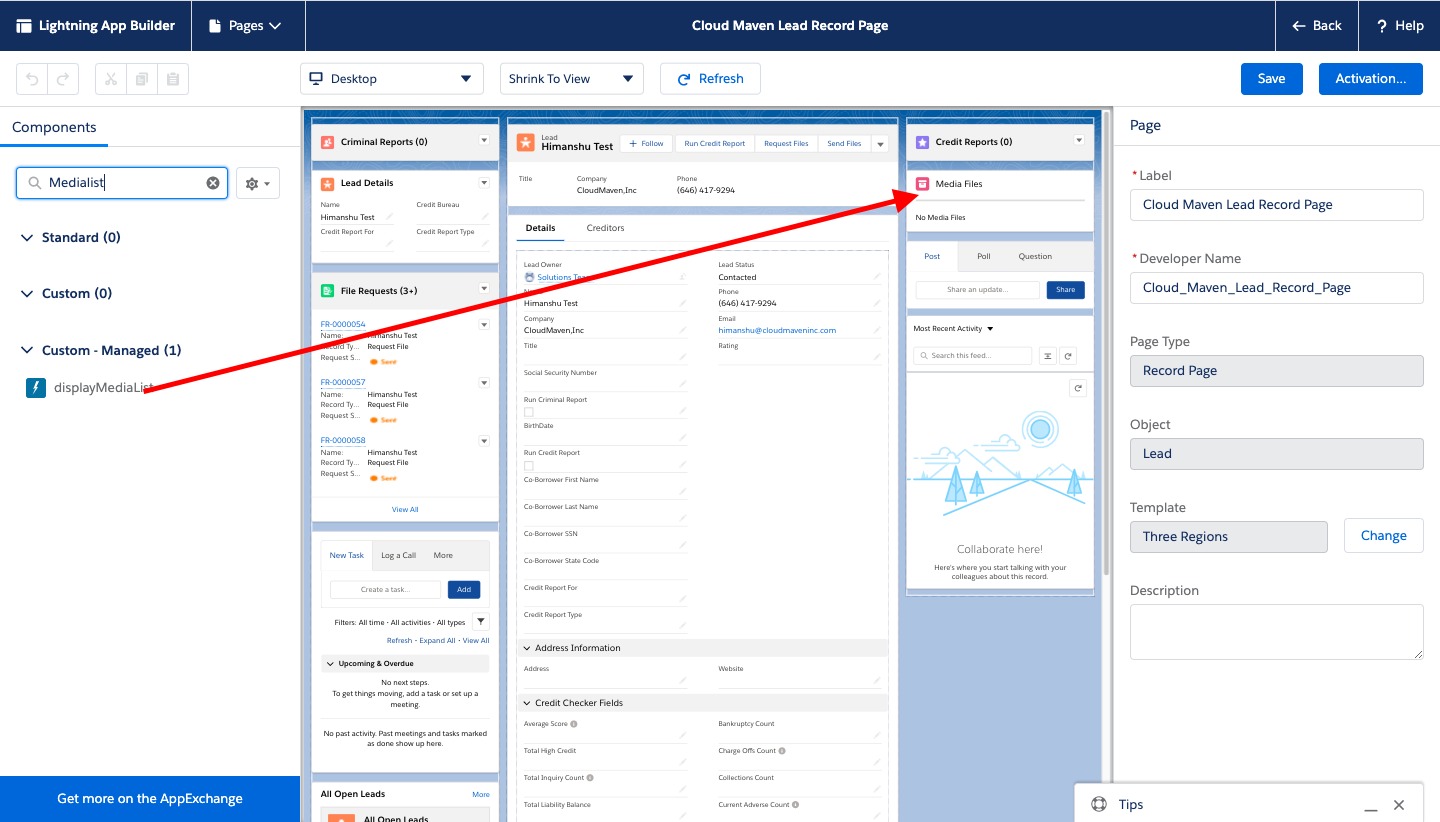Click the Refresh button in toolbar
Screen dimensions: 1440x822
710,79
